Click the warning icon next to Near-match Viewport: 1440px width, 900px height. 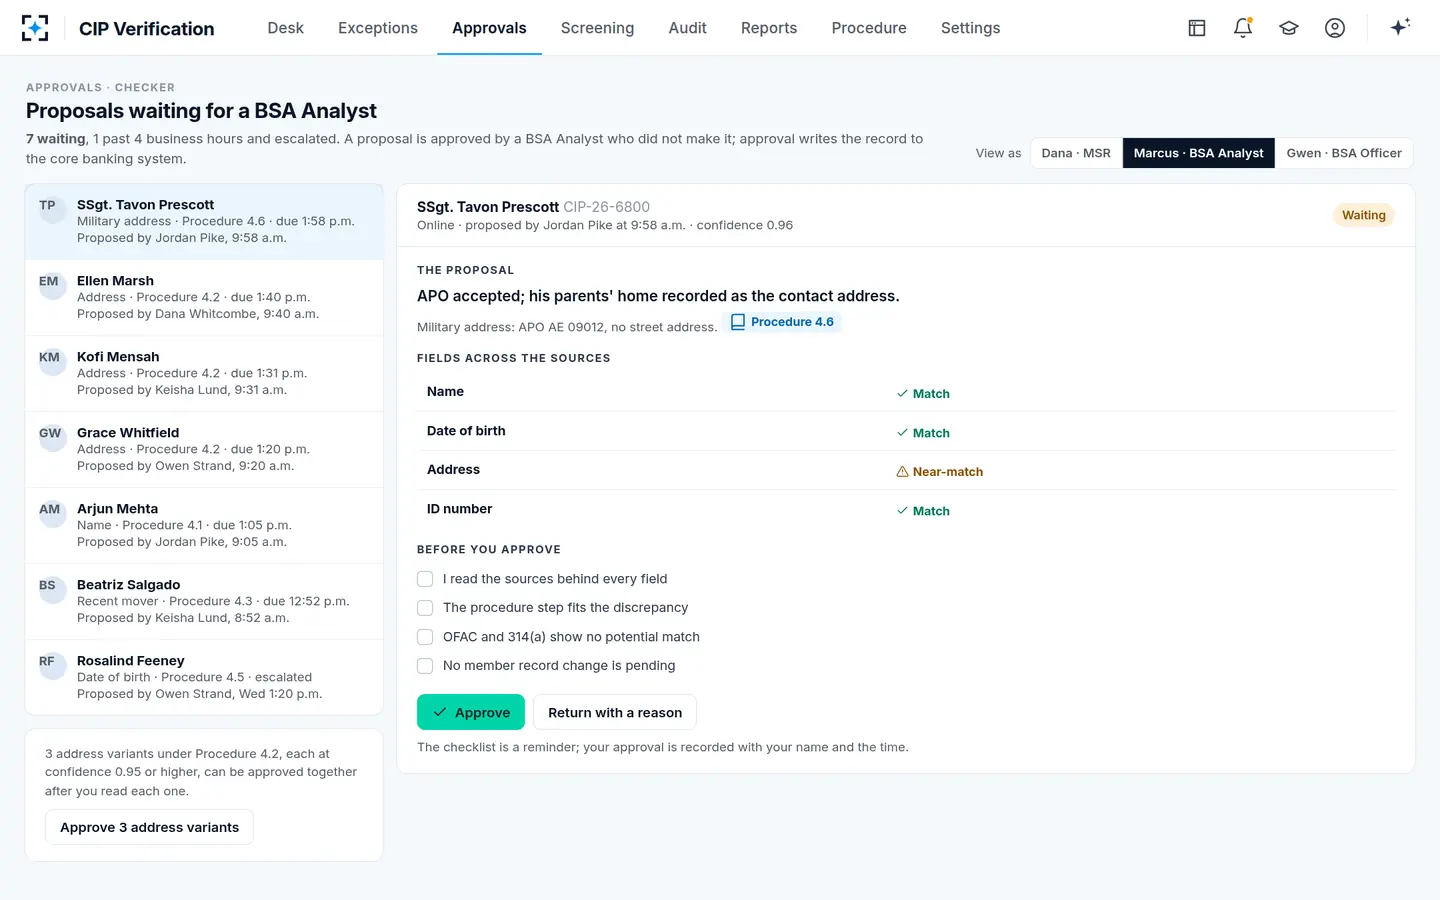click(902, 472)
